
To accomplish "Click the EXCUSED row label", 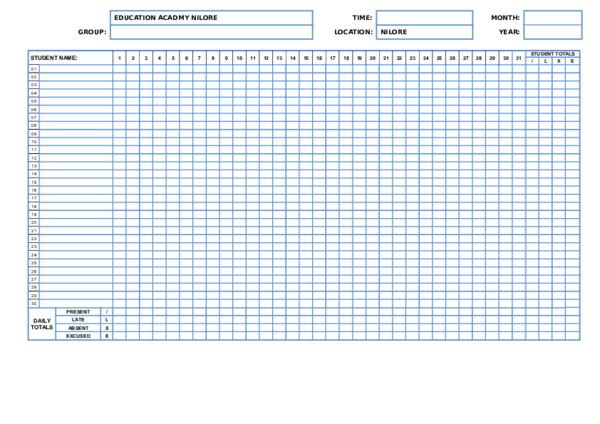I will click(78, 336).
